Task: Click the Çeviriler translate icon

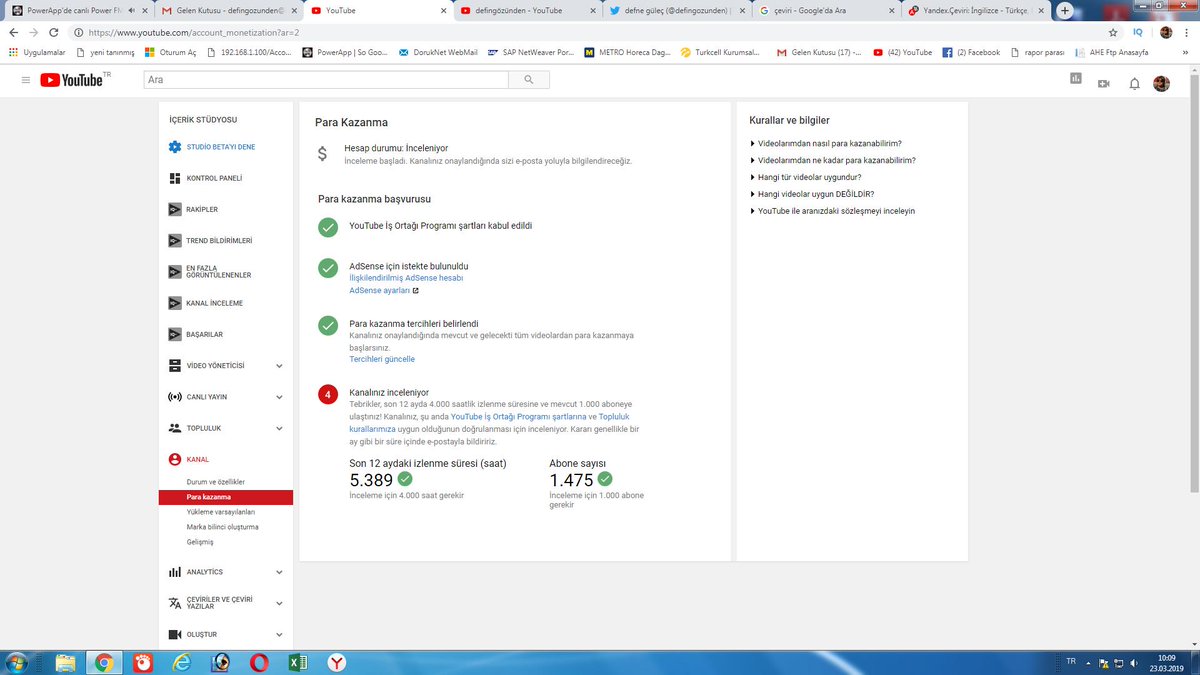Action: coord(175,603)
